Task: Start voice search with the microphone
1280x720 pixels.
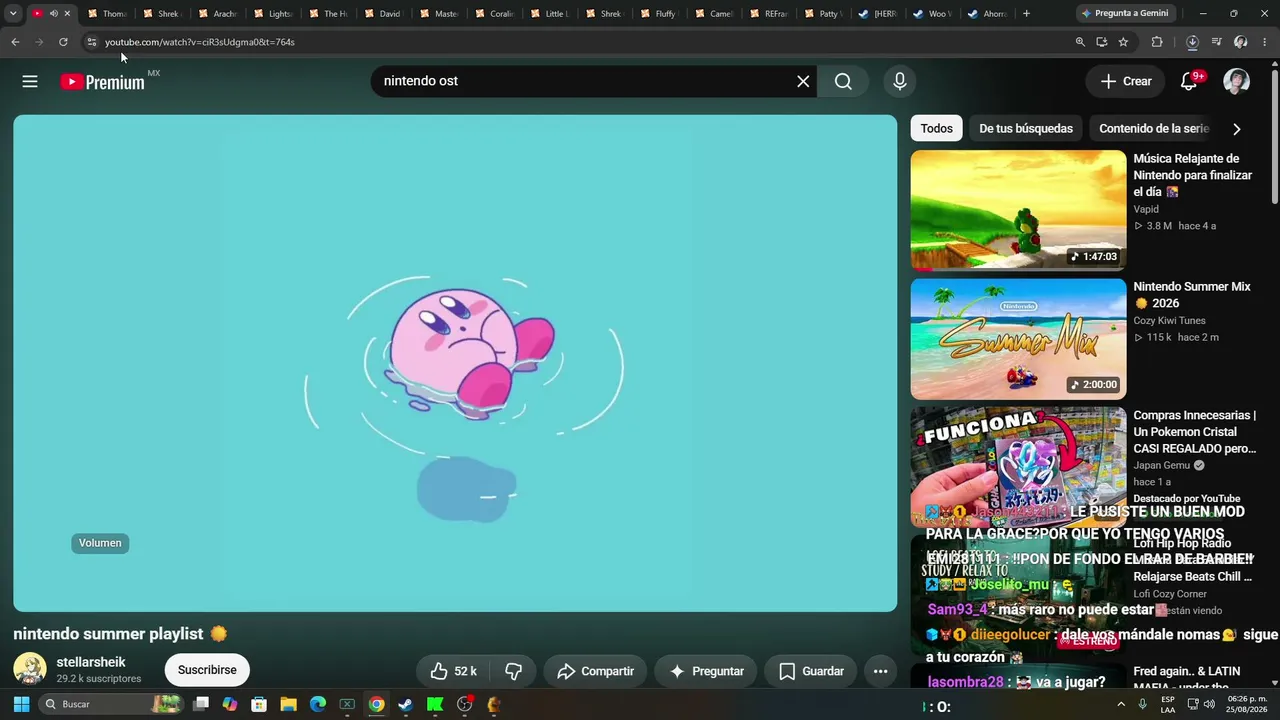Action: pos(900,82)
